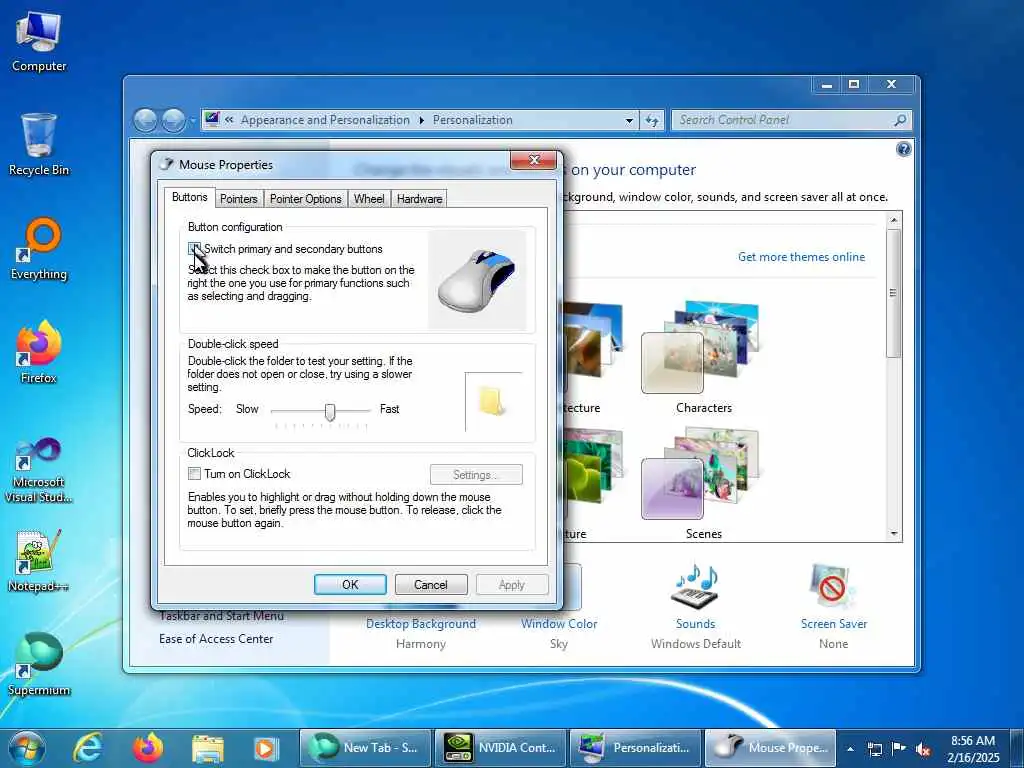Open the clock showing 8:56 AM
The image size is (1024, 768).
click(x=973, y=748)
